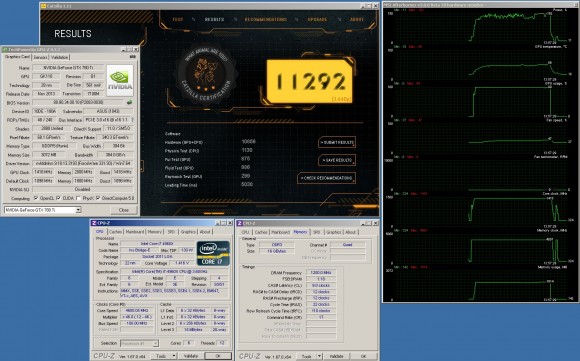Select Mainboard tab in CPU-Z CPU window
The width and height of the screenshot is (580, 361).
pos(135,232)
